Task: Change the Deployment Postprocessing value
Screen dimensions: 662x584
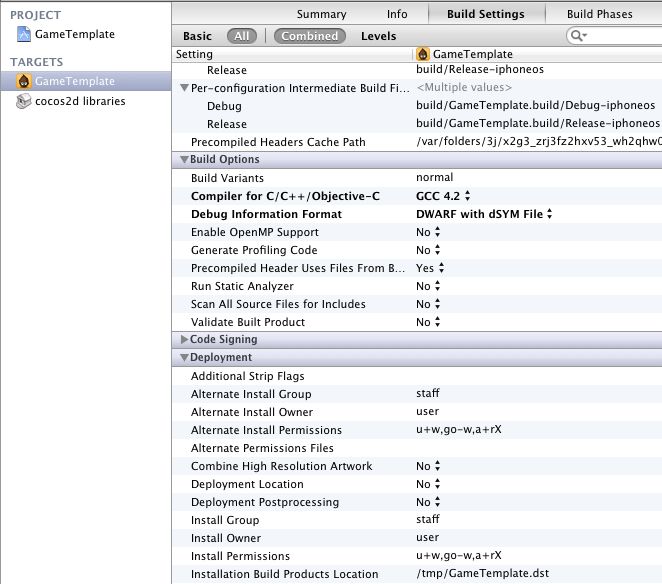Action: [x=428, y=502]
